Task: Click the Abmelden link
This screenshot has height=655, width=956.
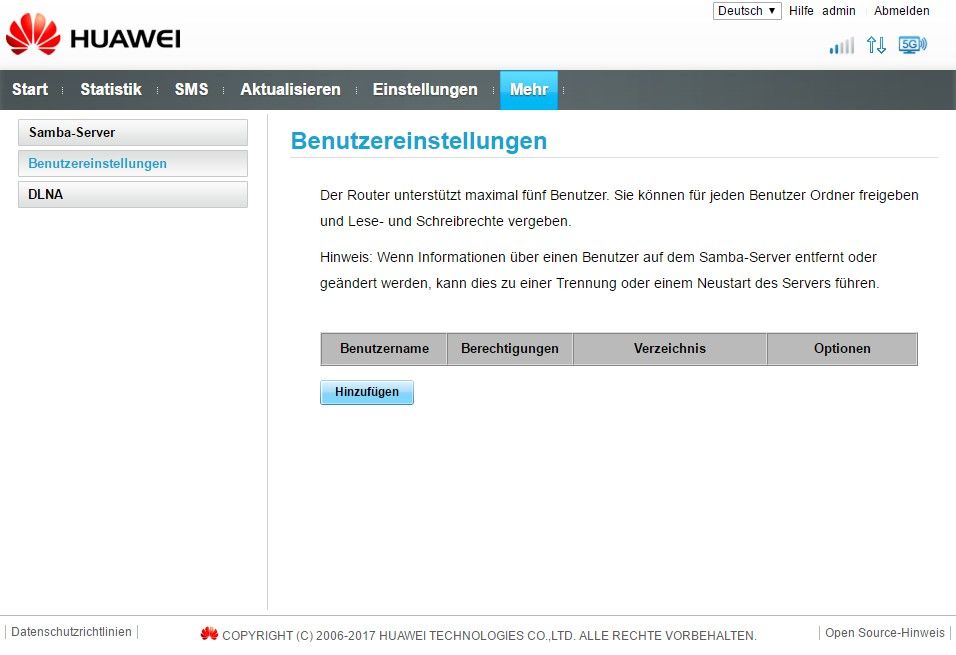Action: tap(901, 11)
